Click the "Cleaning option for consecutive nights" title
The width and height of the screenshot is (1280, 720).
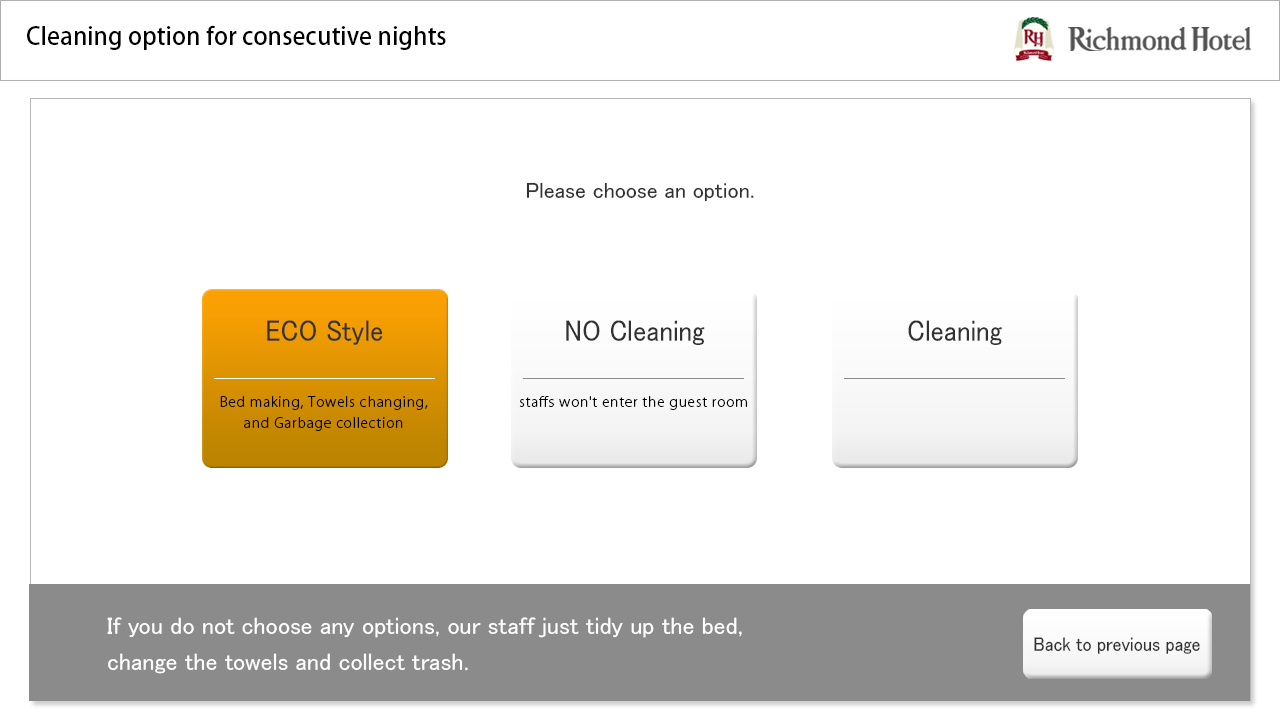(236, 37)
